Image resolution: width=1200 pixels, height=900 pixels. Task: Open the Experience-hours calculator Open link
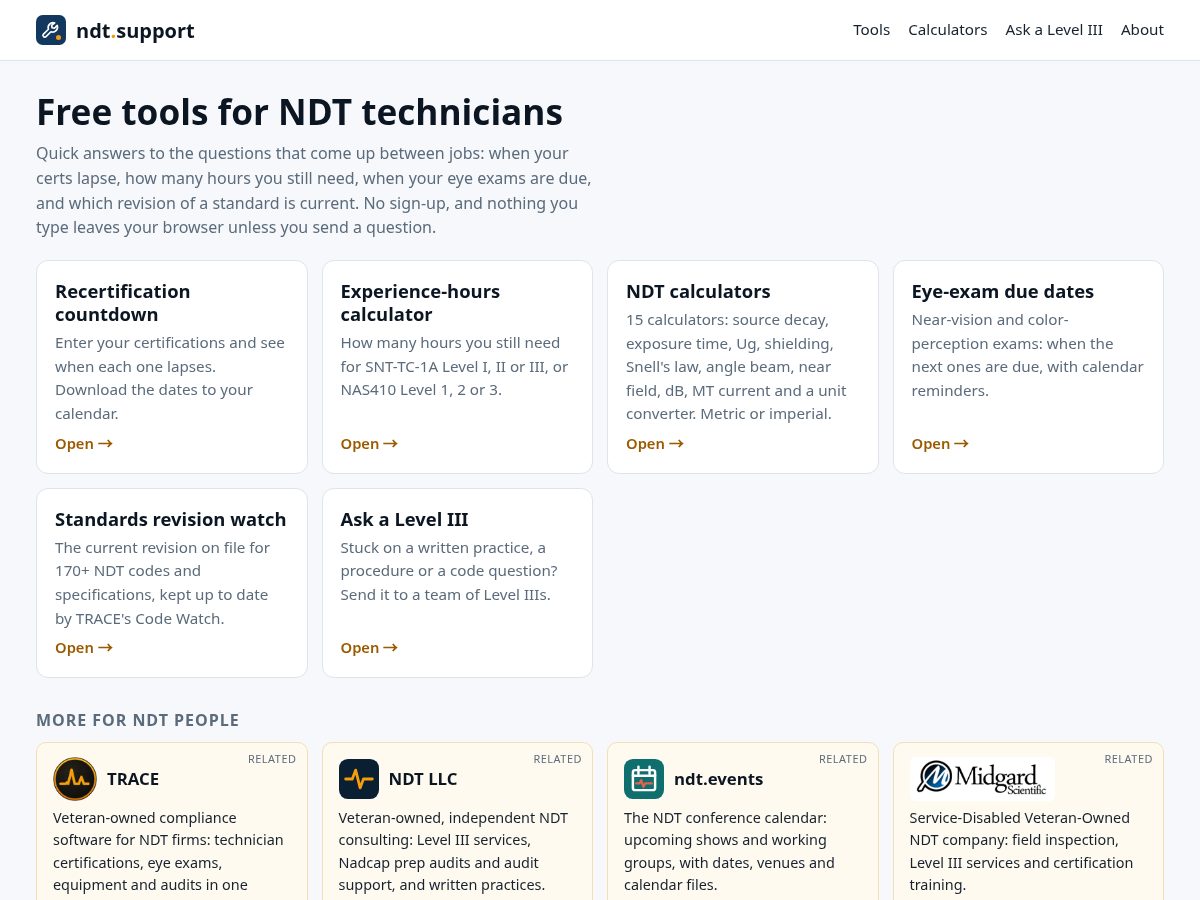369,444
